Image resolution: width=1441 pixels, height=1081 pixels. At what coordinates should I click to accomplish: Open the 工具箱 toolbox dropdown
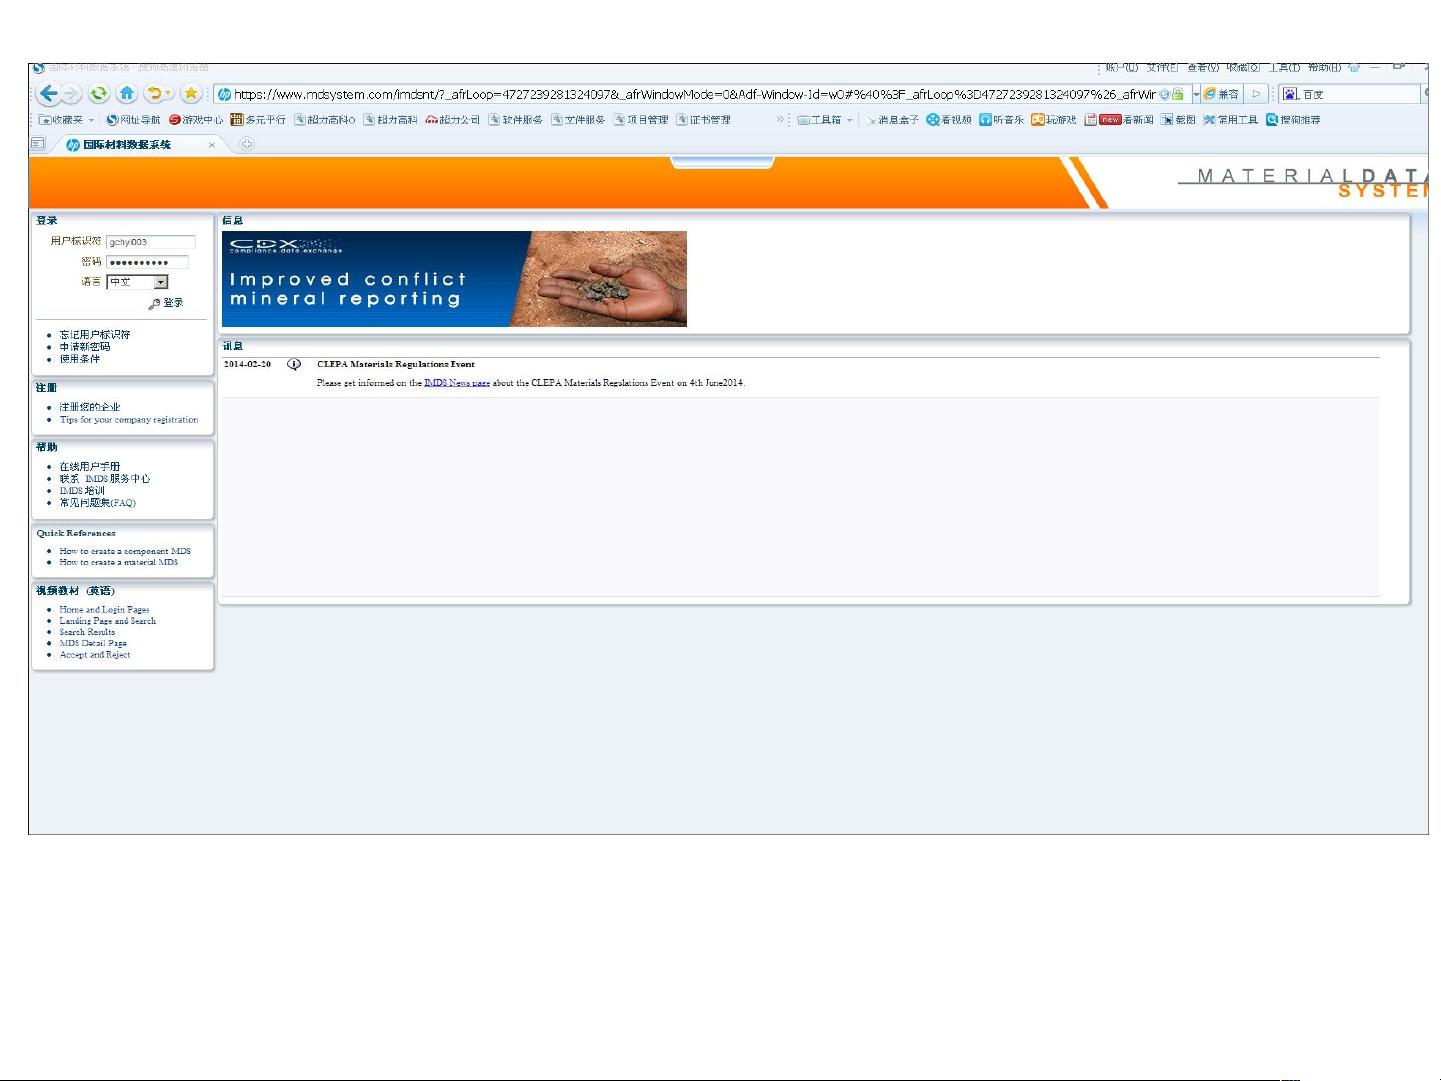tap(825, 120)
